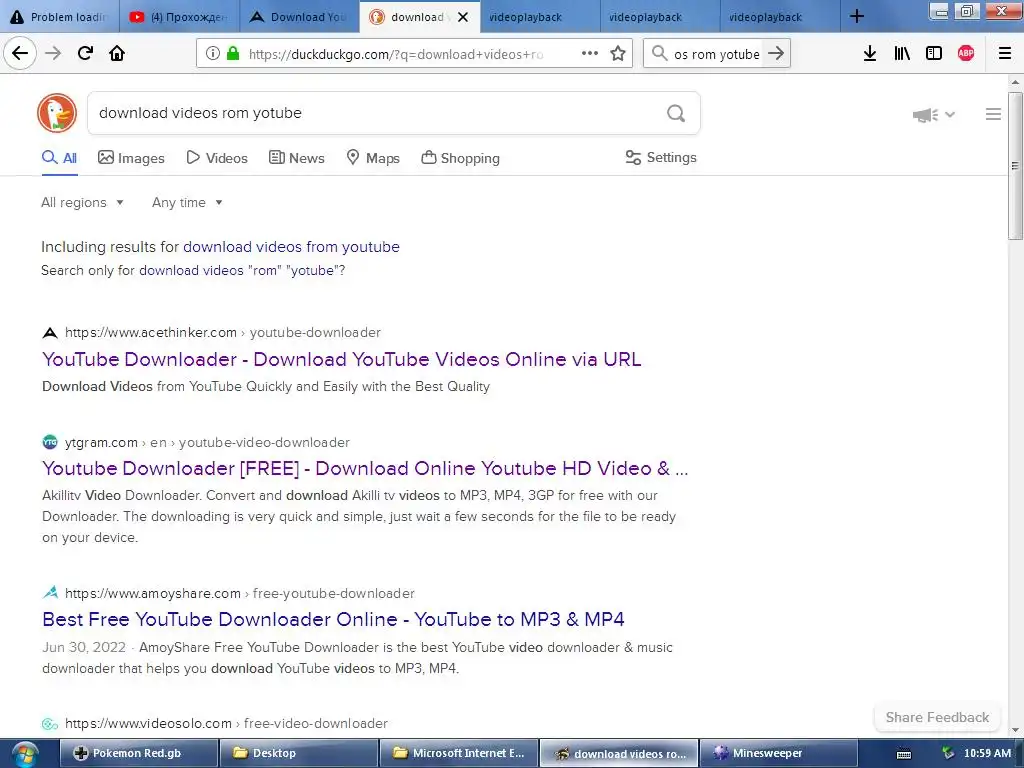Open the DuckDuckGo side menu icon
The height and width of the screenshot is (768, 1024).
click(x=993, y=114)
